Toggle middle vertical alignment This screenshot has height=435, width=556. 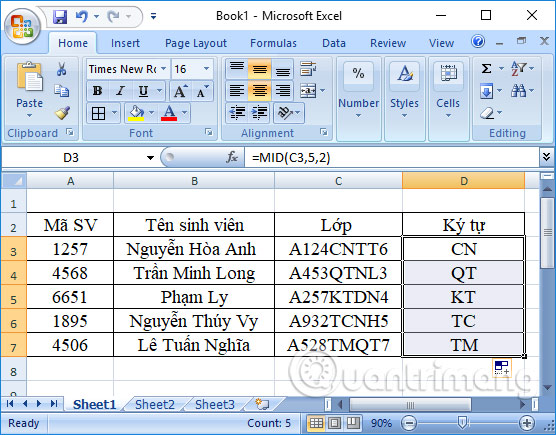coord(260,69)
